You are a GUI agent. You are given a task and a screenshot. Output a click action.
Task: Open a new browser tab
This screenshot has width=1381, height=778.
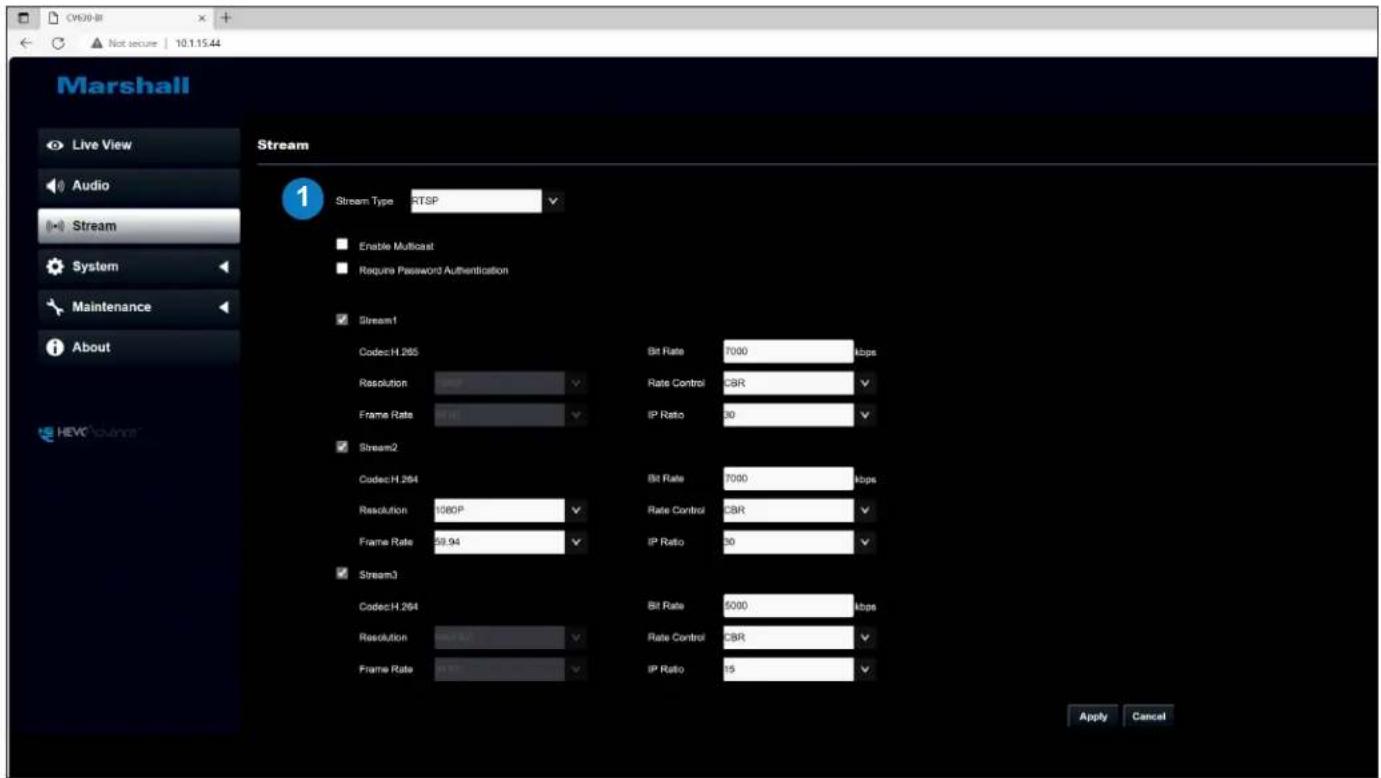(226, 20)
